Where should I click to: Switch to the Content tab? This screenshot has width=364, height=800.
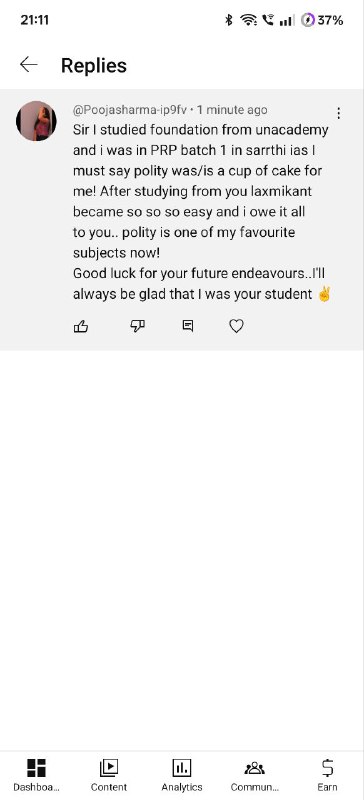click(x=109, y=774)
